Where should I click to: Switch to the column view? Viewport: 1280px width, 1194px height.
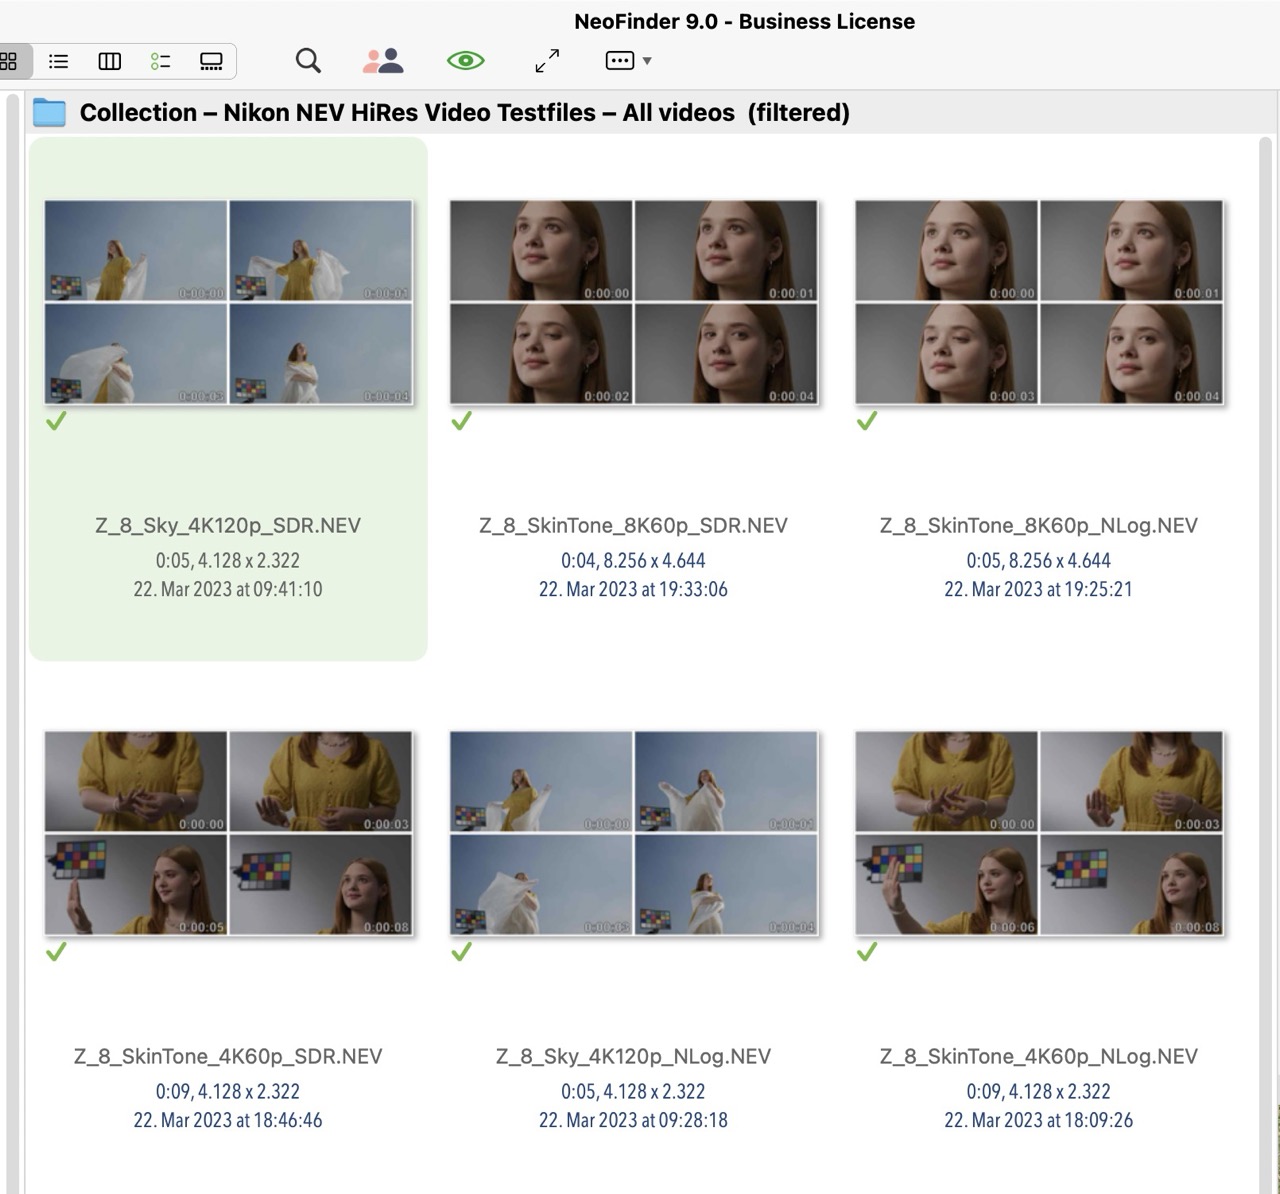coord(109,60)
